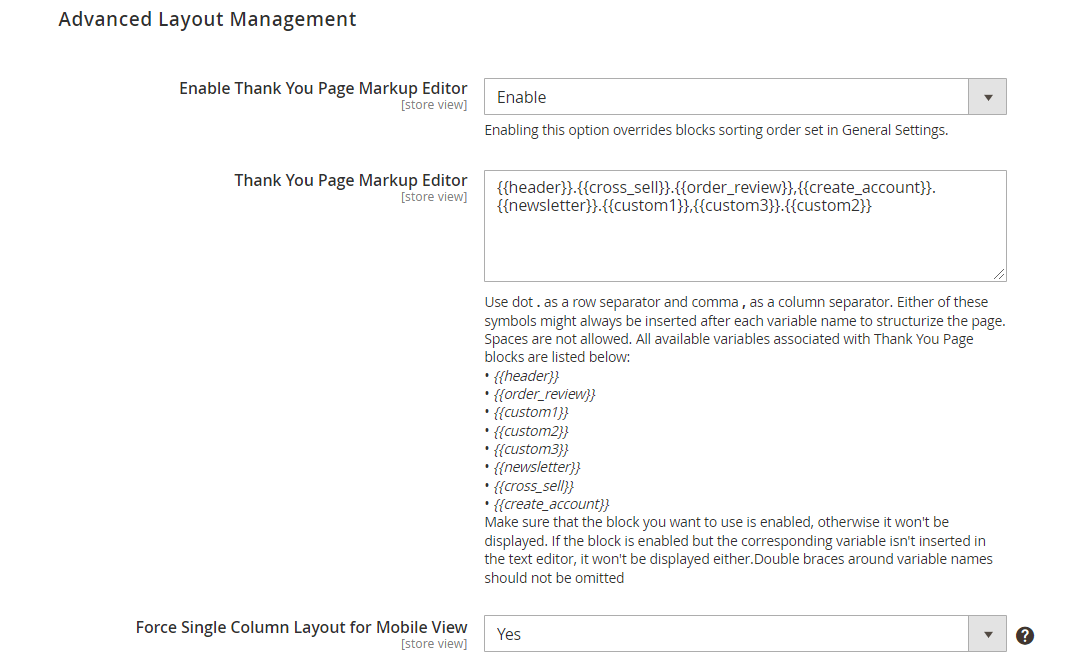Click the markup editor textarea resize handle
The height and width of the screenshot is (668, 1083).
(x=999, y=274)
